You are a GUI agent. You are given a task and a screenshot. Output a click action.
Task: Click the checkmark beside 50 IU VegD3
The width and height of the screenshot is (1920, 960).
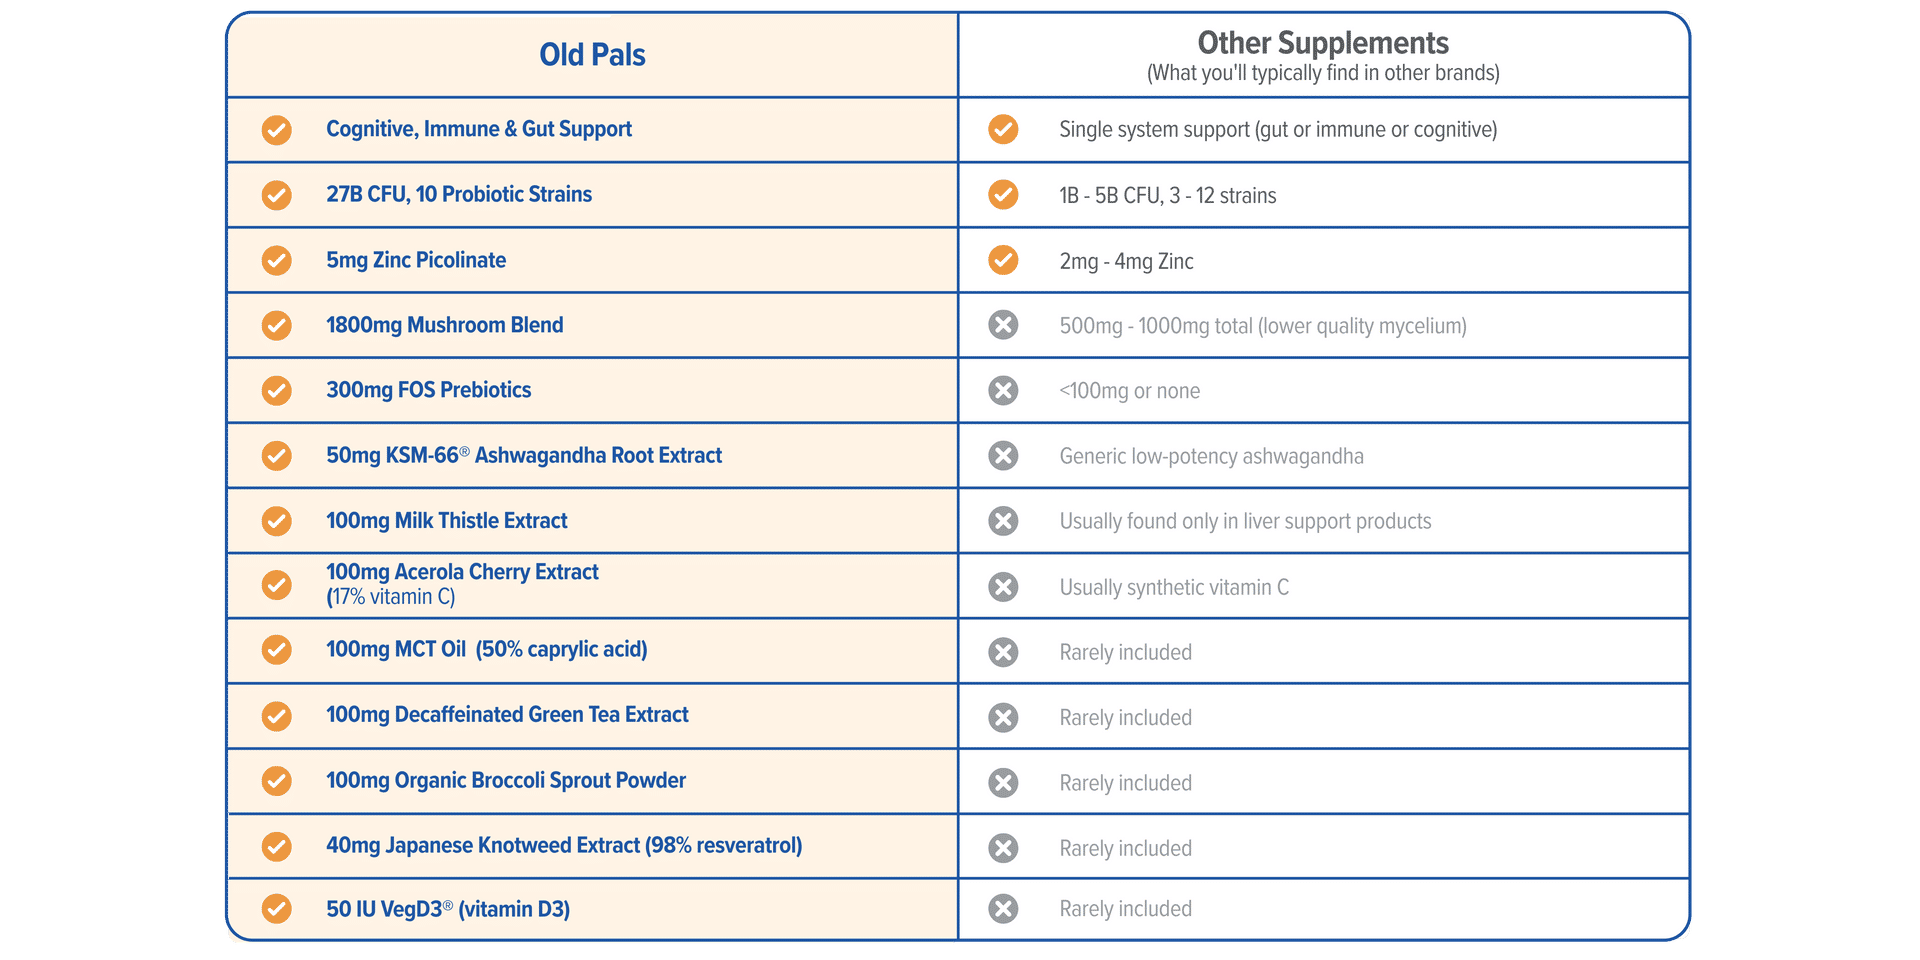276,909
